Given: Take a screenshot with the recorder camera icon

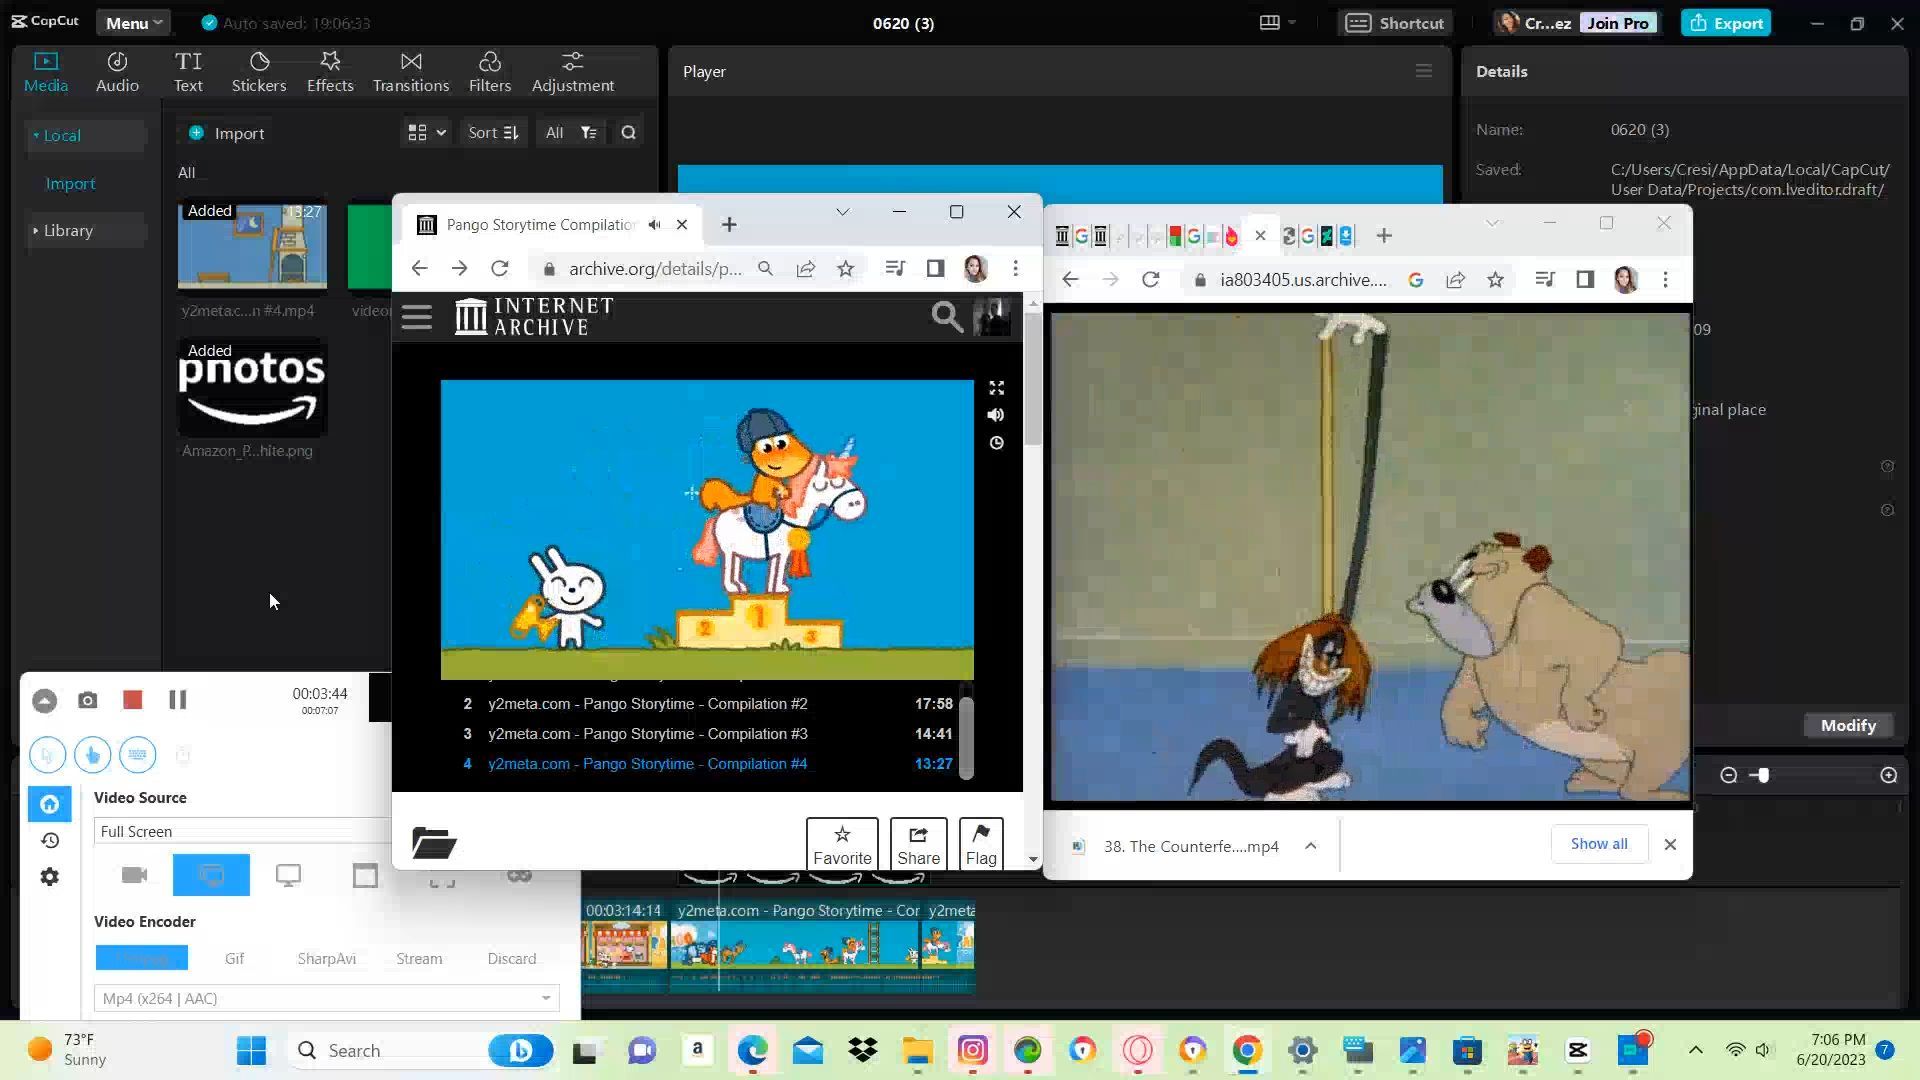Looking at the screenshot, I should coord(88,700).
